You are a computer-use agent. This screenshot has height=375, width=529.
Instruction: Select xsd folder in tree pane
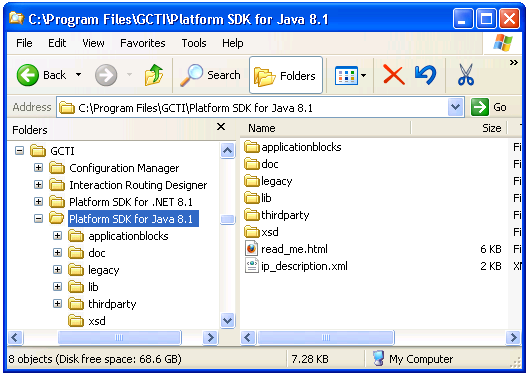coord(87,321)
